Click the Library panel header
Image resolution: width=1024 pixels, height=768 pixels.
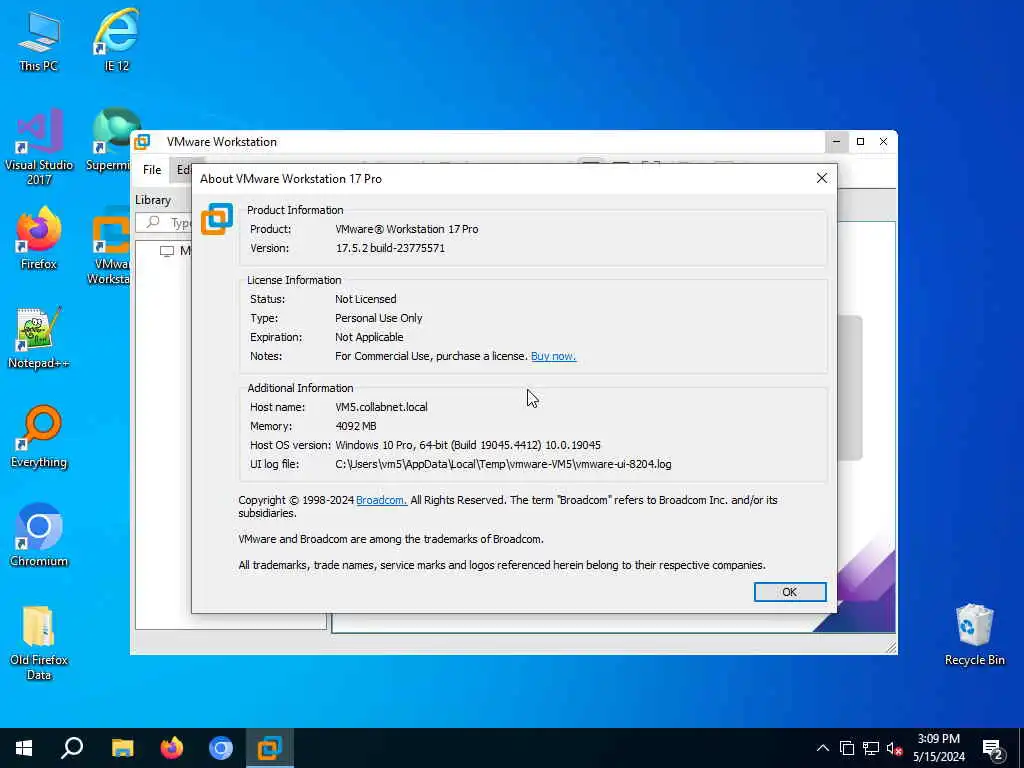pos(153,200)
